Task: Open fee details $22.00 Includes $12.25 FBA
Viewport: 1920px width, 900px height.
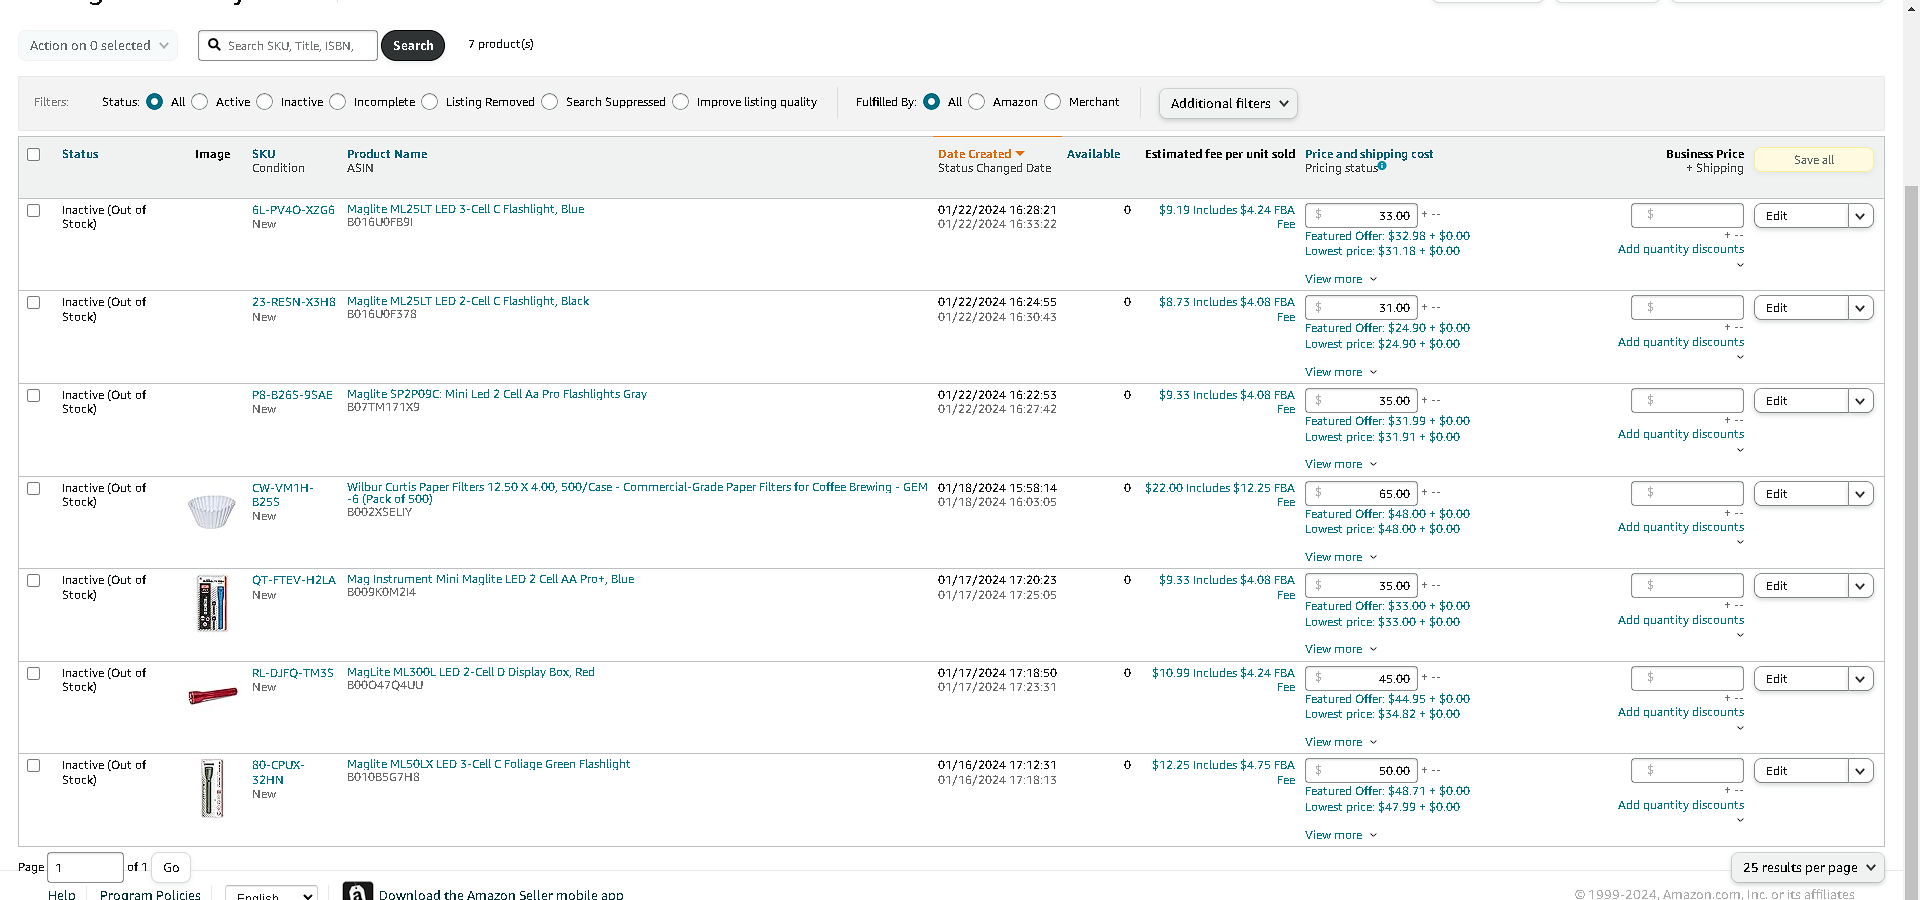Action: tap(1220, 494)
